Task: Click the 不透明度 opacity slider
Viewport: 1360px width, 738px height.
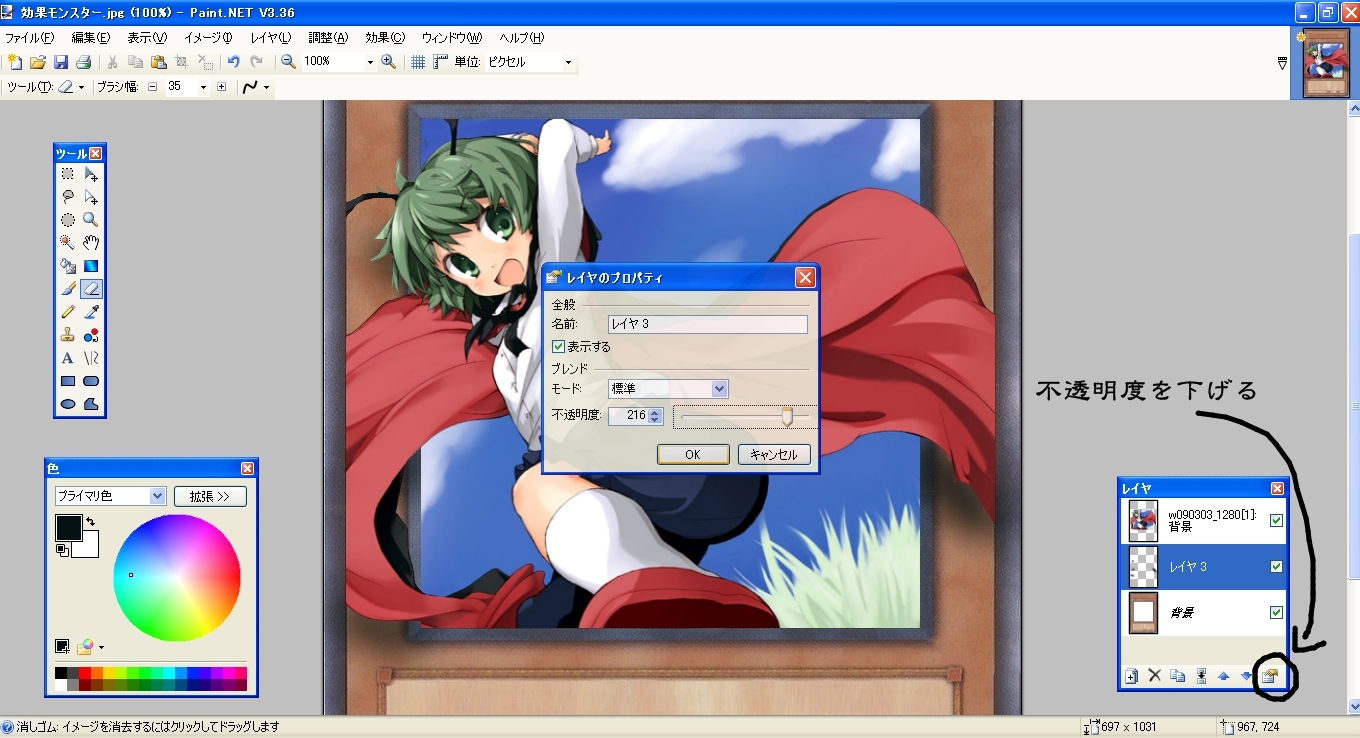Action: 744,415
